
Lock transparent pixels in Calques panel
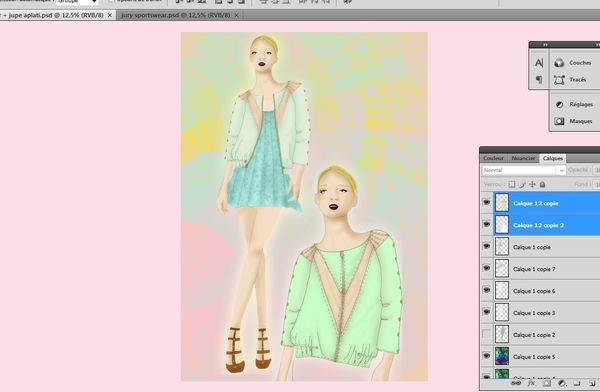tap(512, 184)
